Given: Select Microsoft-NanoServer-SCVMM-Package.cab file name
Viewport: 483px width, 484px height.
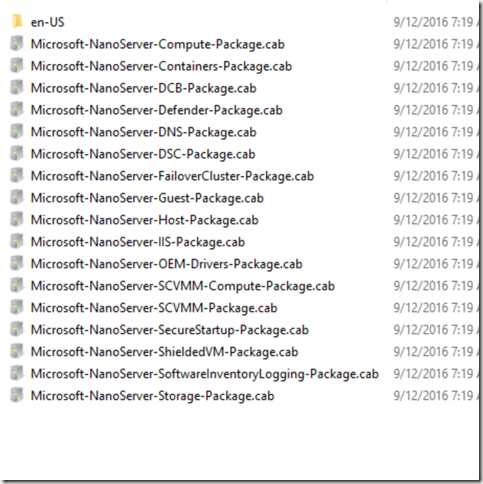Looking at the screenshot, I should click(154, 308).
